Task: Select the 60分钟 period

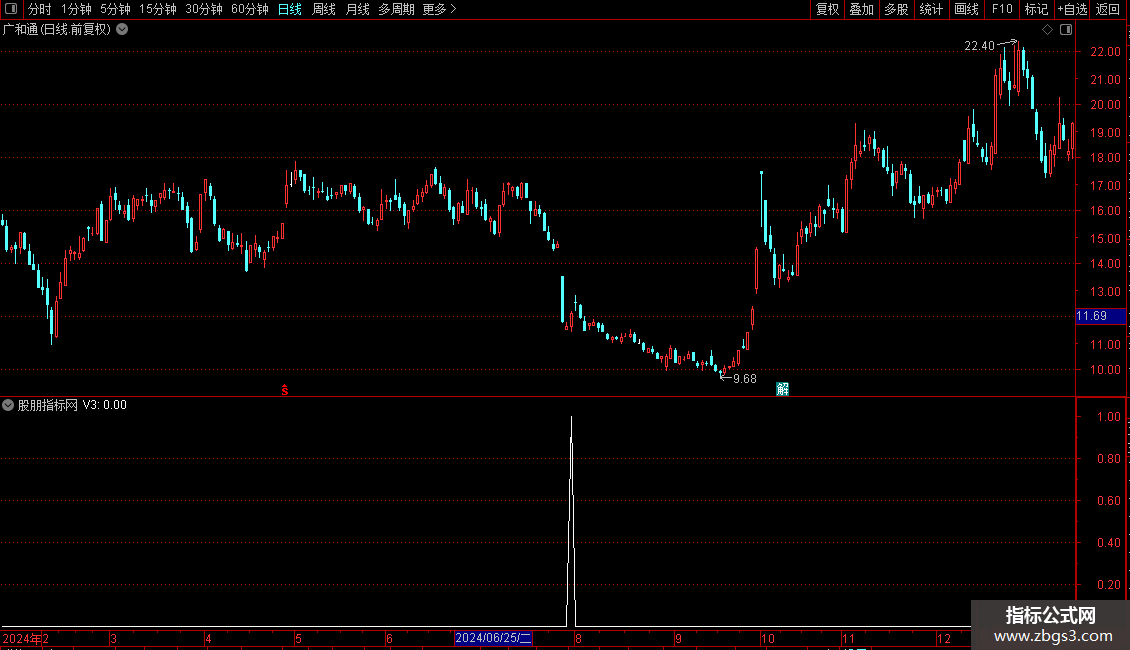Action: click(x=249, y=9)
